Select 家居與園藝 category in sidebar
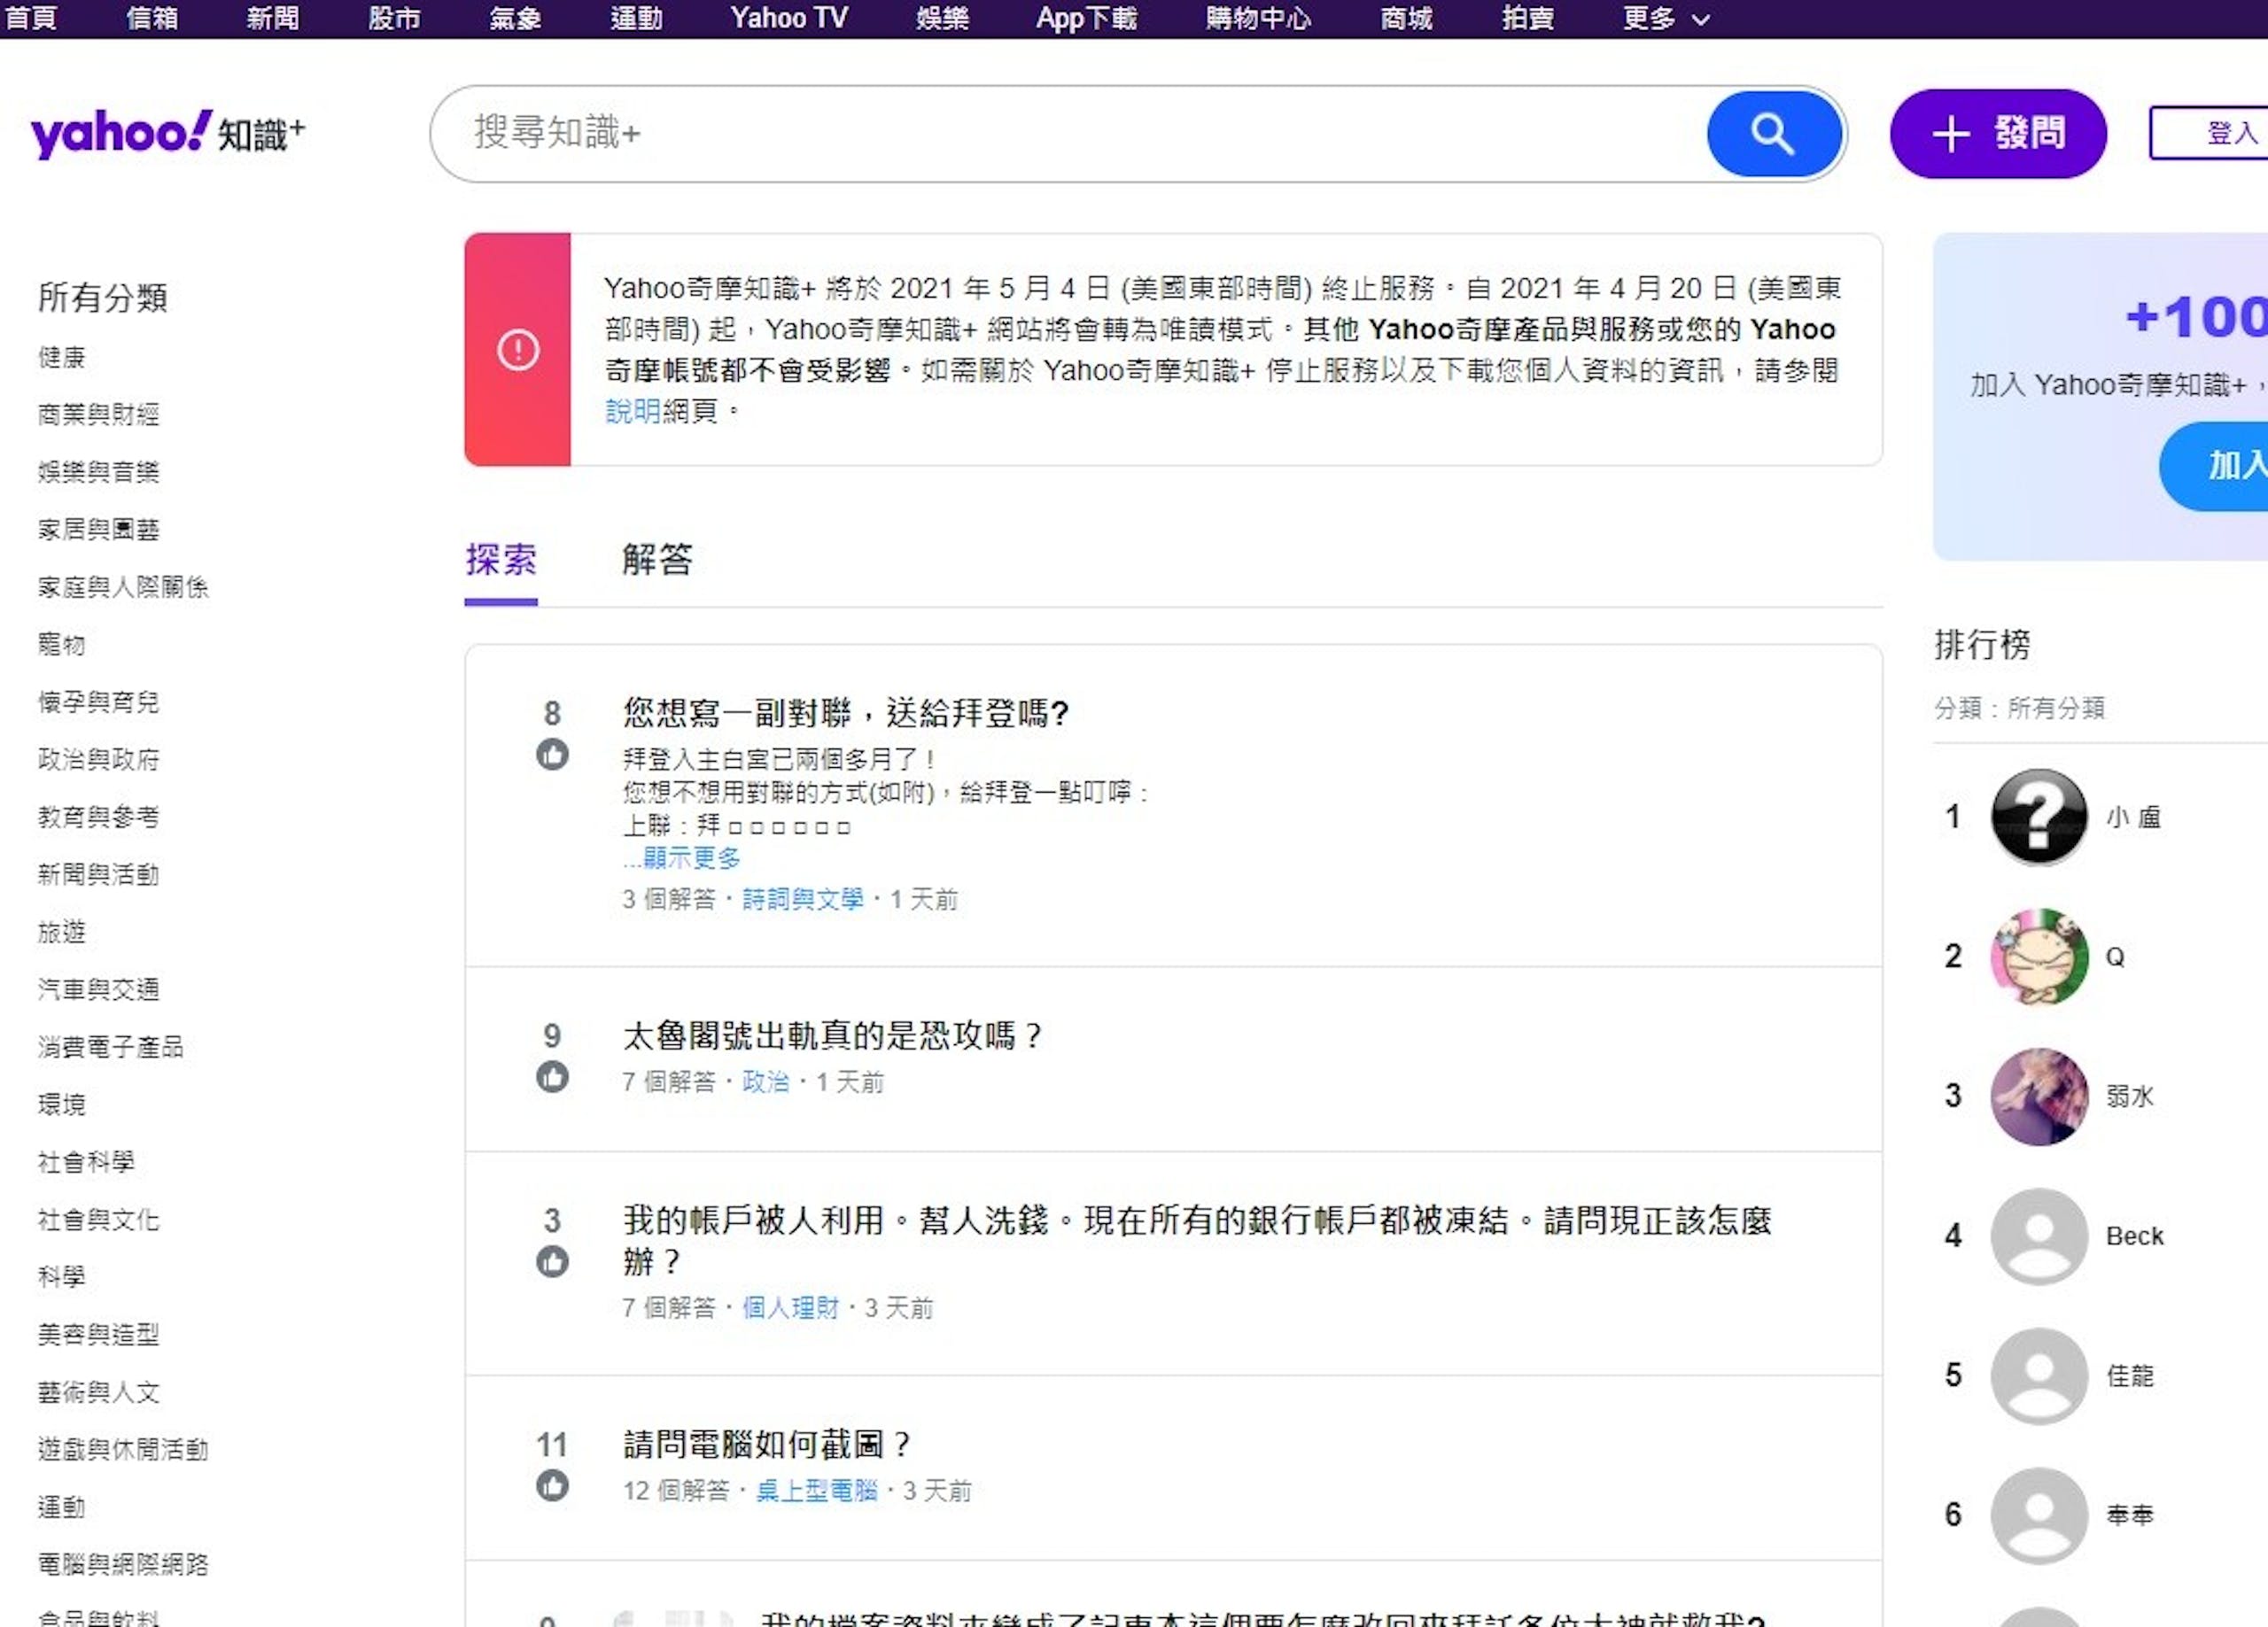This screenshot has height=1627, width=2268. [98, 529]
